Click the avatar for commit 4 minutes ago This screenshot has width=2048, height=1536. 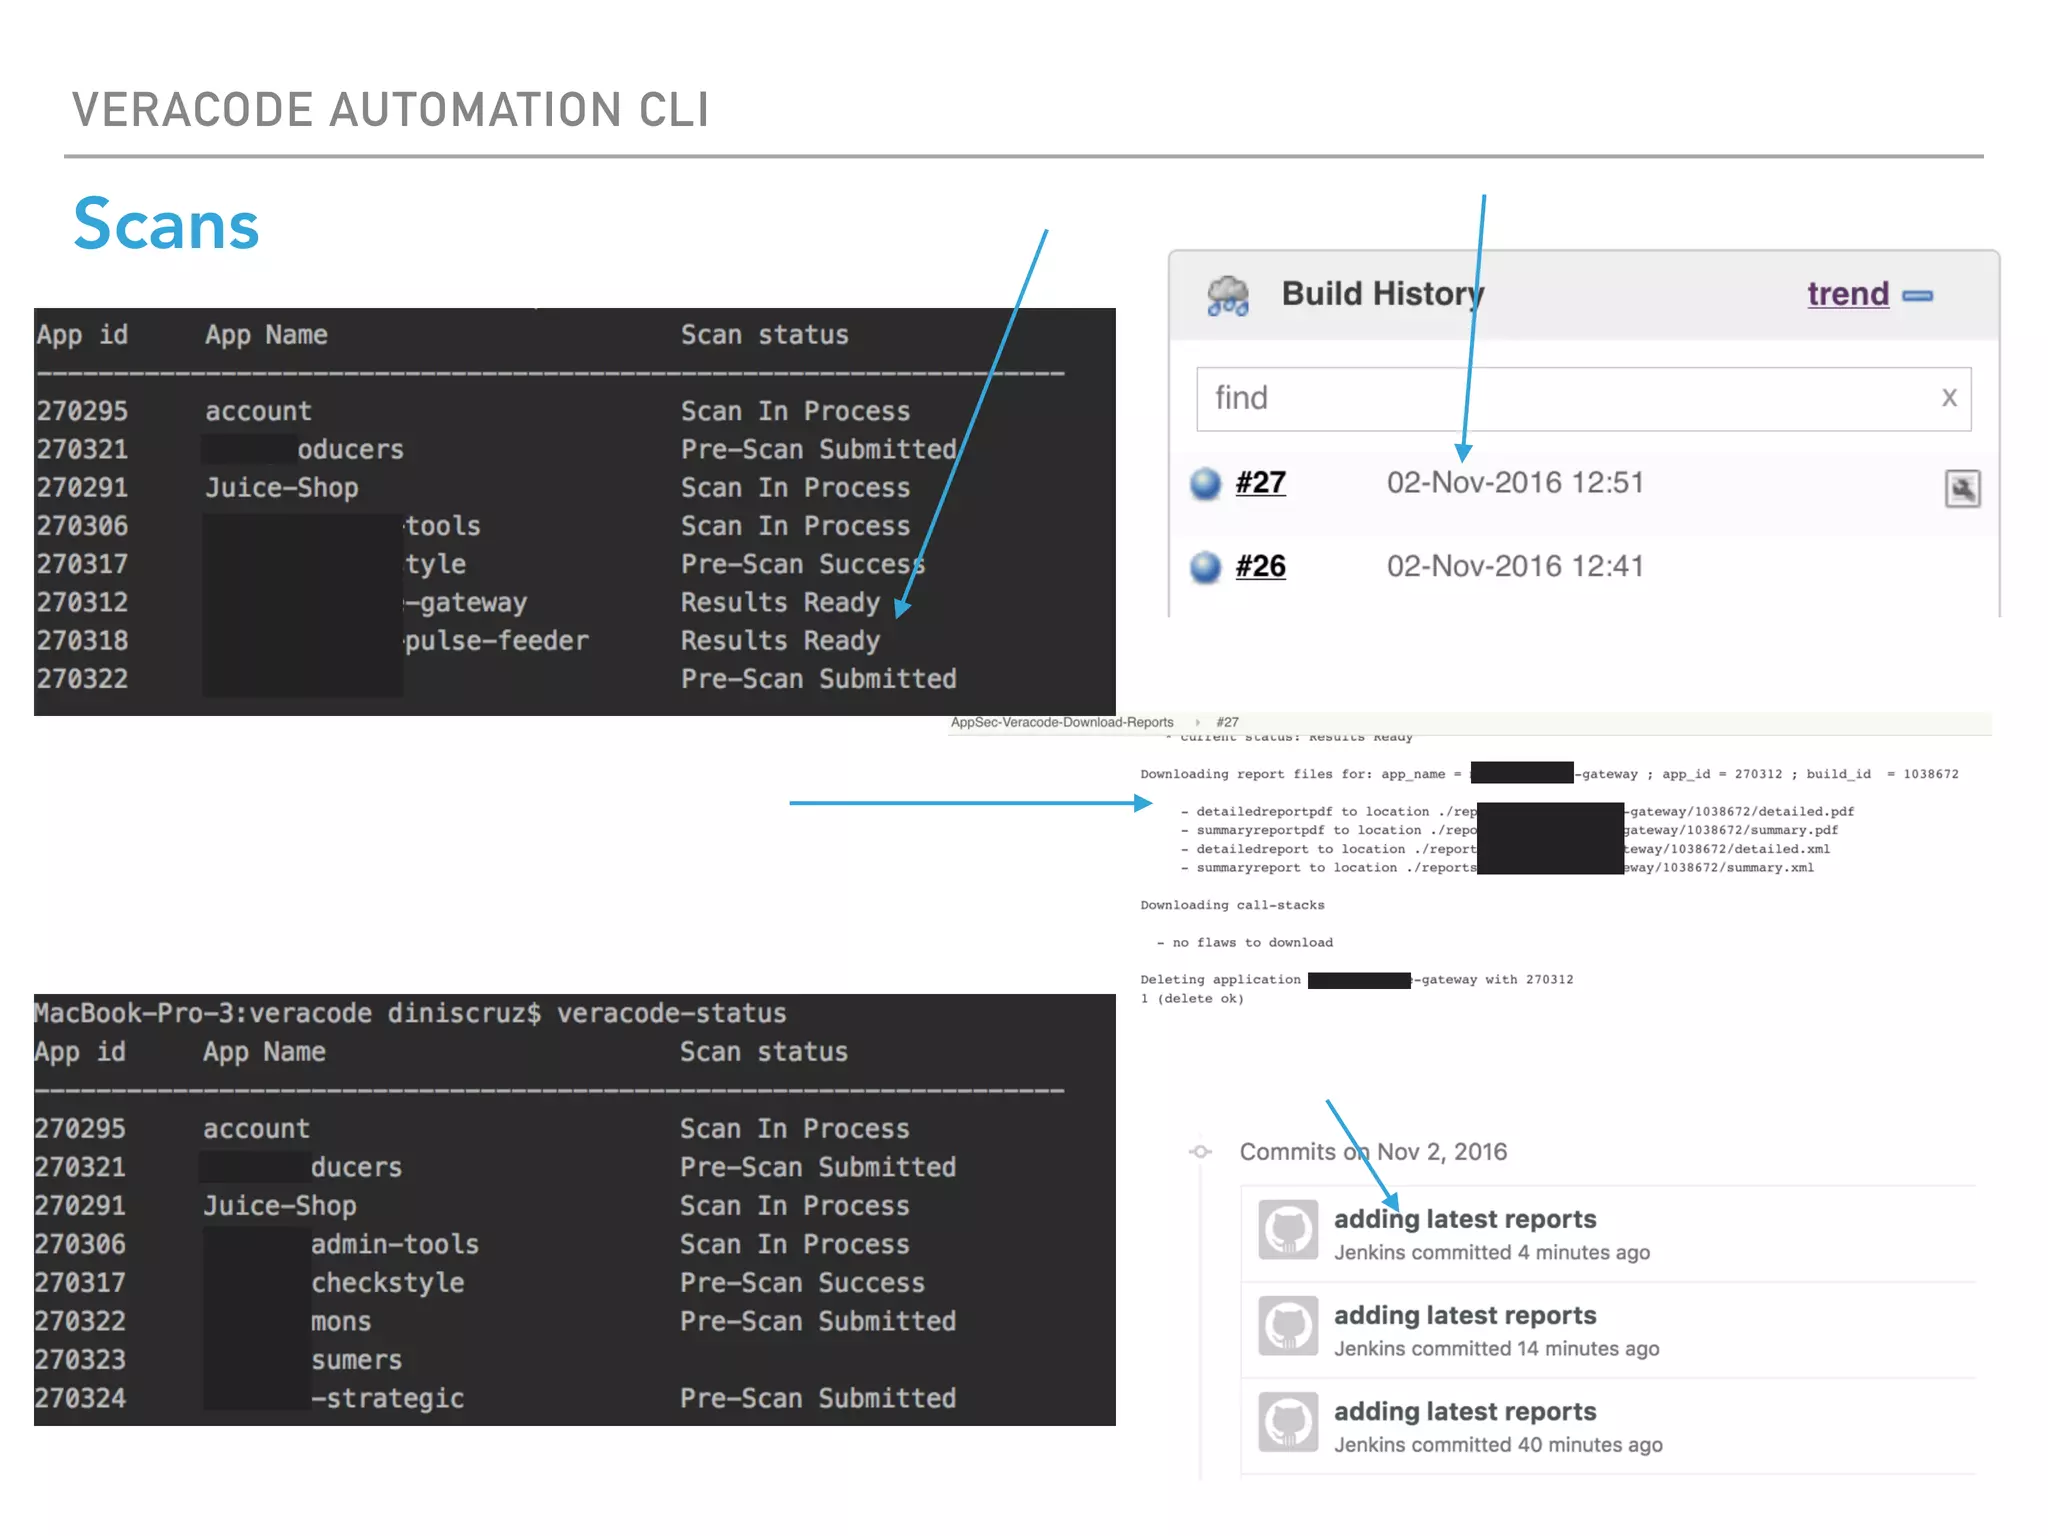[x=1288, y=1230]
